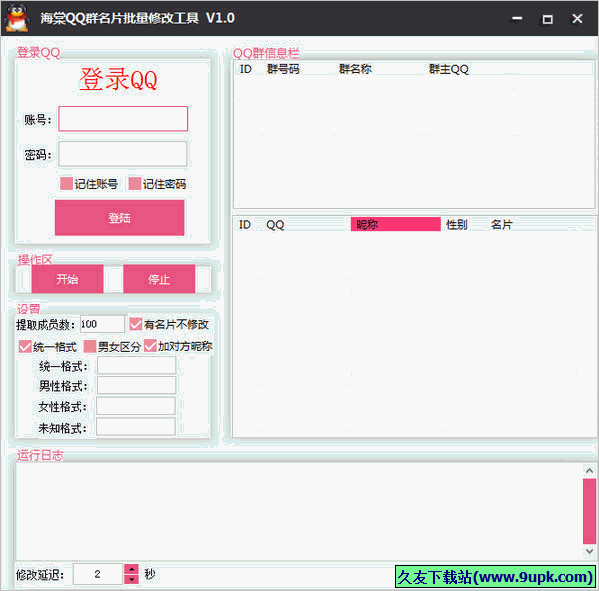Click the pink 登陆 login button
The height and width of the screenshot is (591, 599).
[120, 218]
